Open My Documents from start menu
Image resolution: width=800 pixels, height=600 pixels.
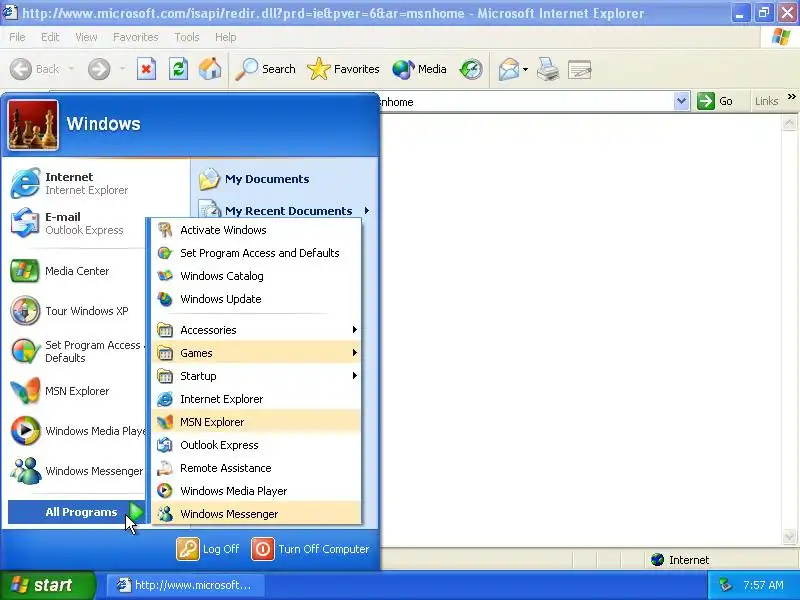285,179
